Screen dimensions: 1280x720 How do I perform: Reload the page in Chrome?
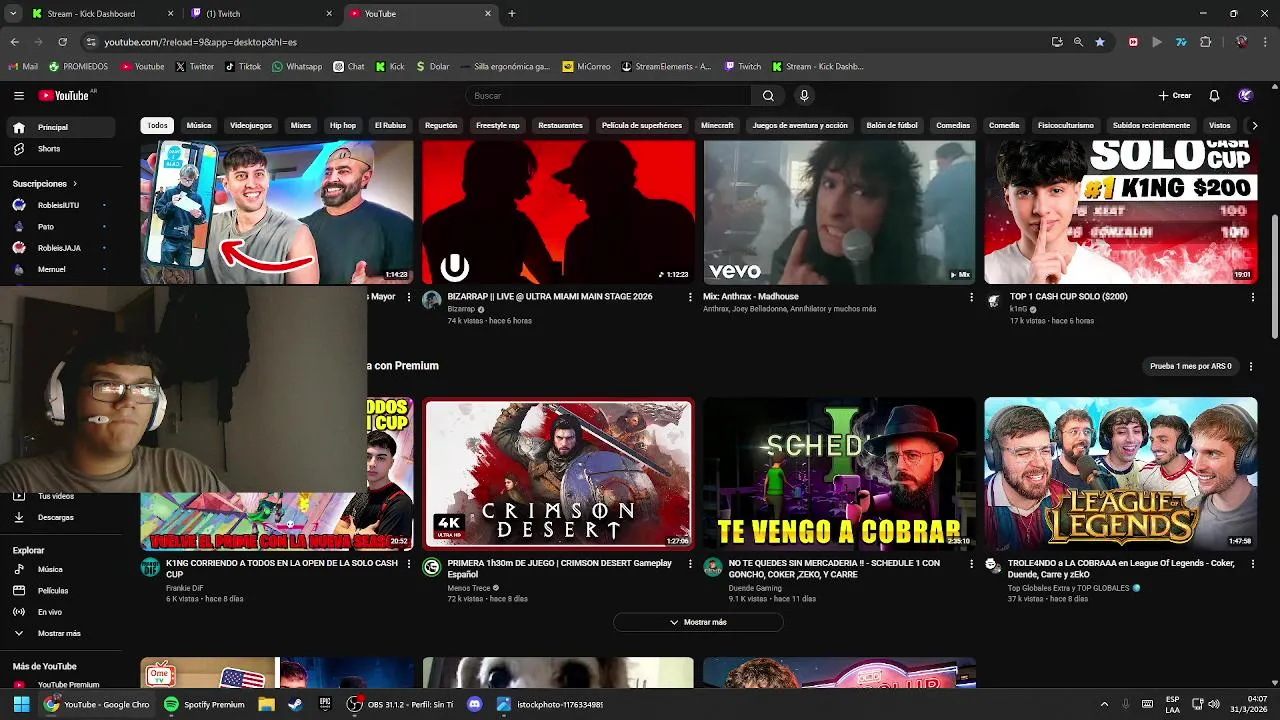point(62,42)
